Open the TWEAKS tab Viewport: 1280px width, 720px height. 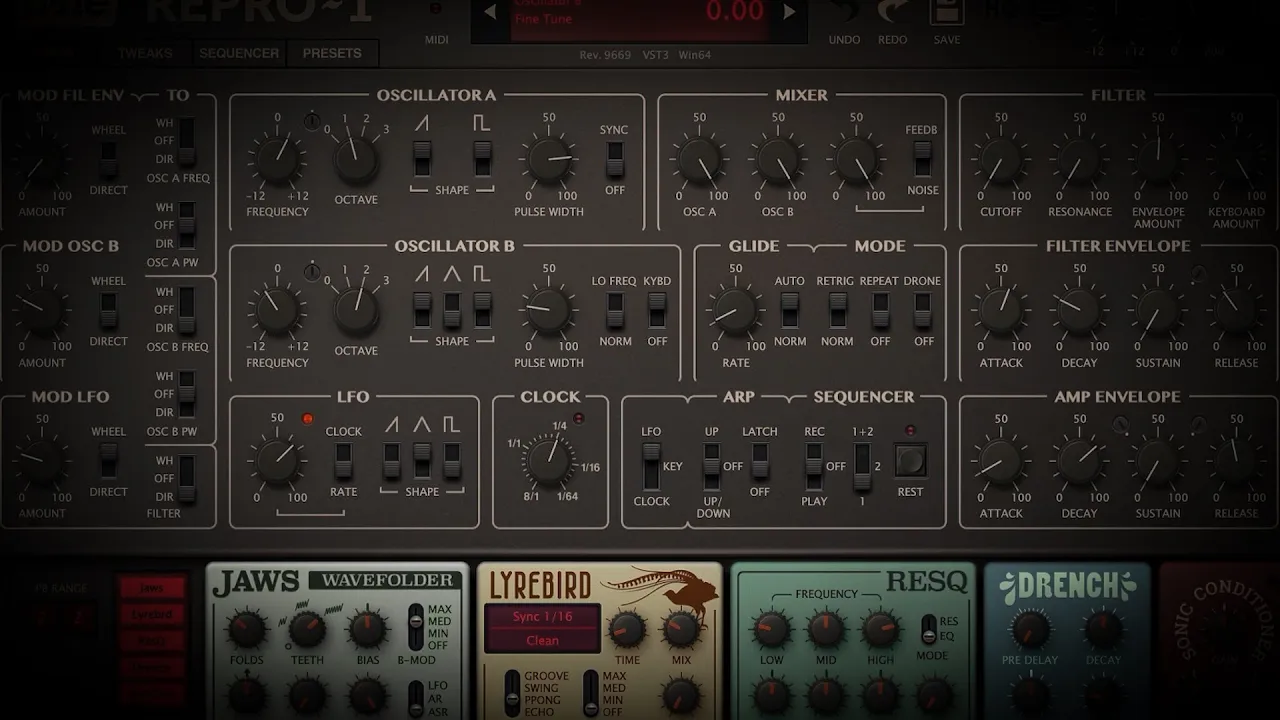[x=145, y=53]
